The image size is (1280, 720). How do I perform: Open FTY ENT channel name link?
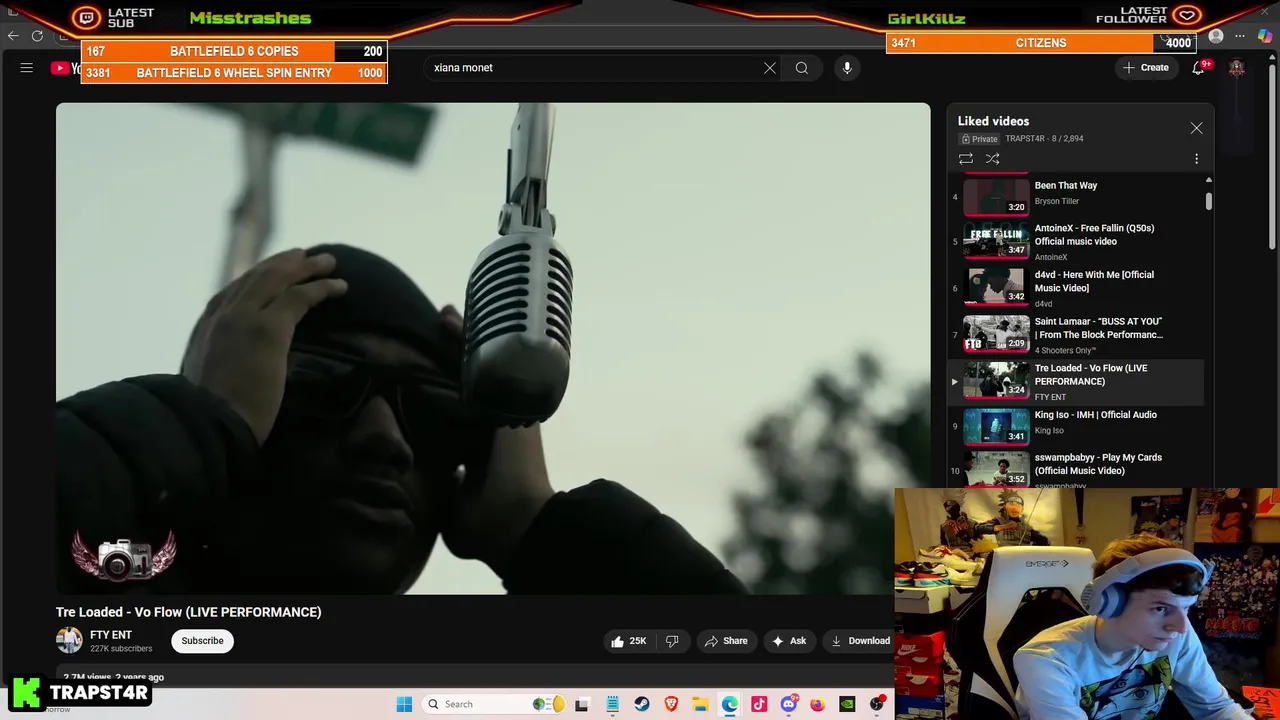click(x=111, y=635)
